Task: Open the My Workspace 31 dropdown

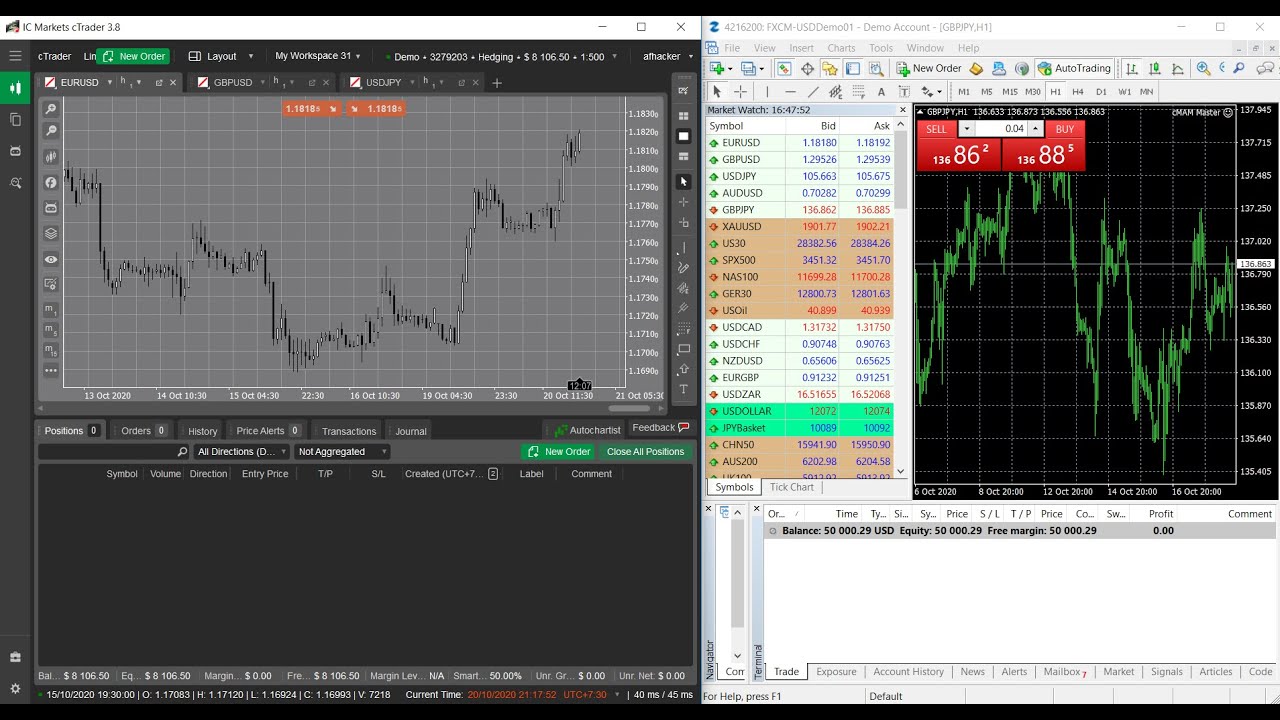Action: tap(318, 56)
